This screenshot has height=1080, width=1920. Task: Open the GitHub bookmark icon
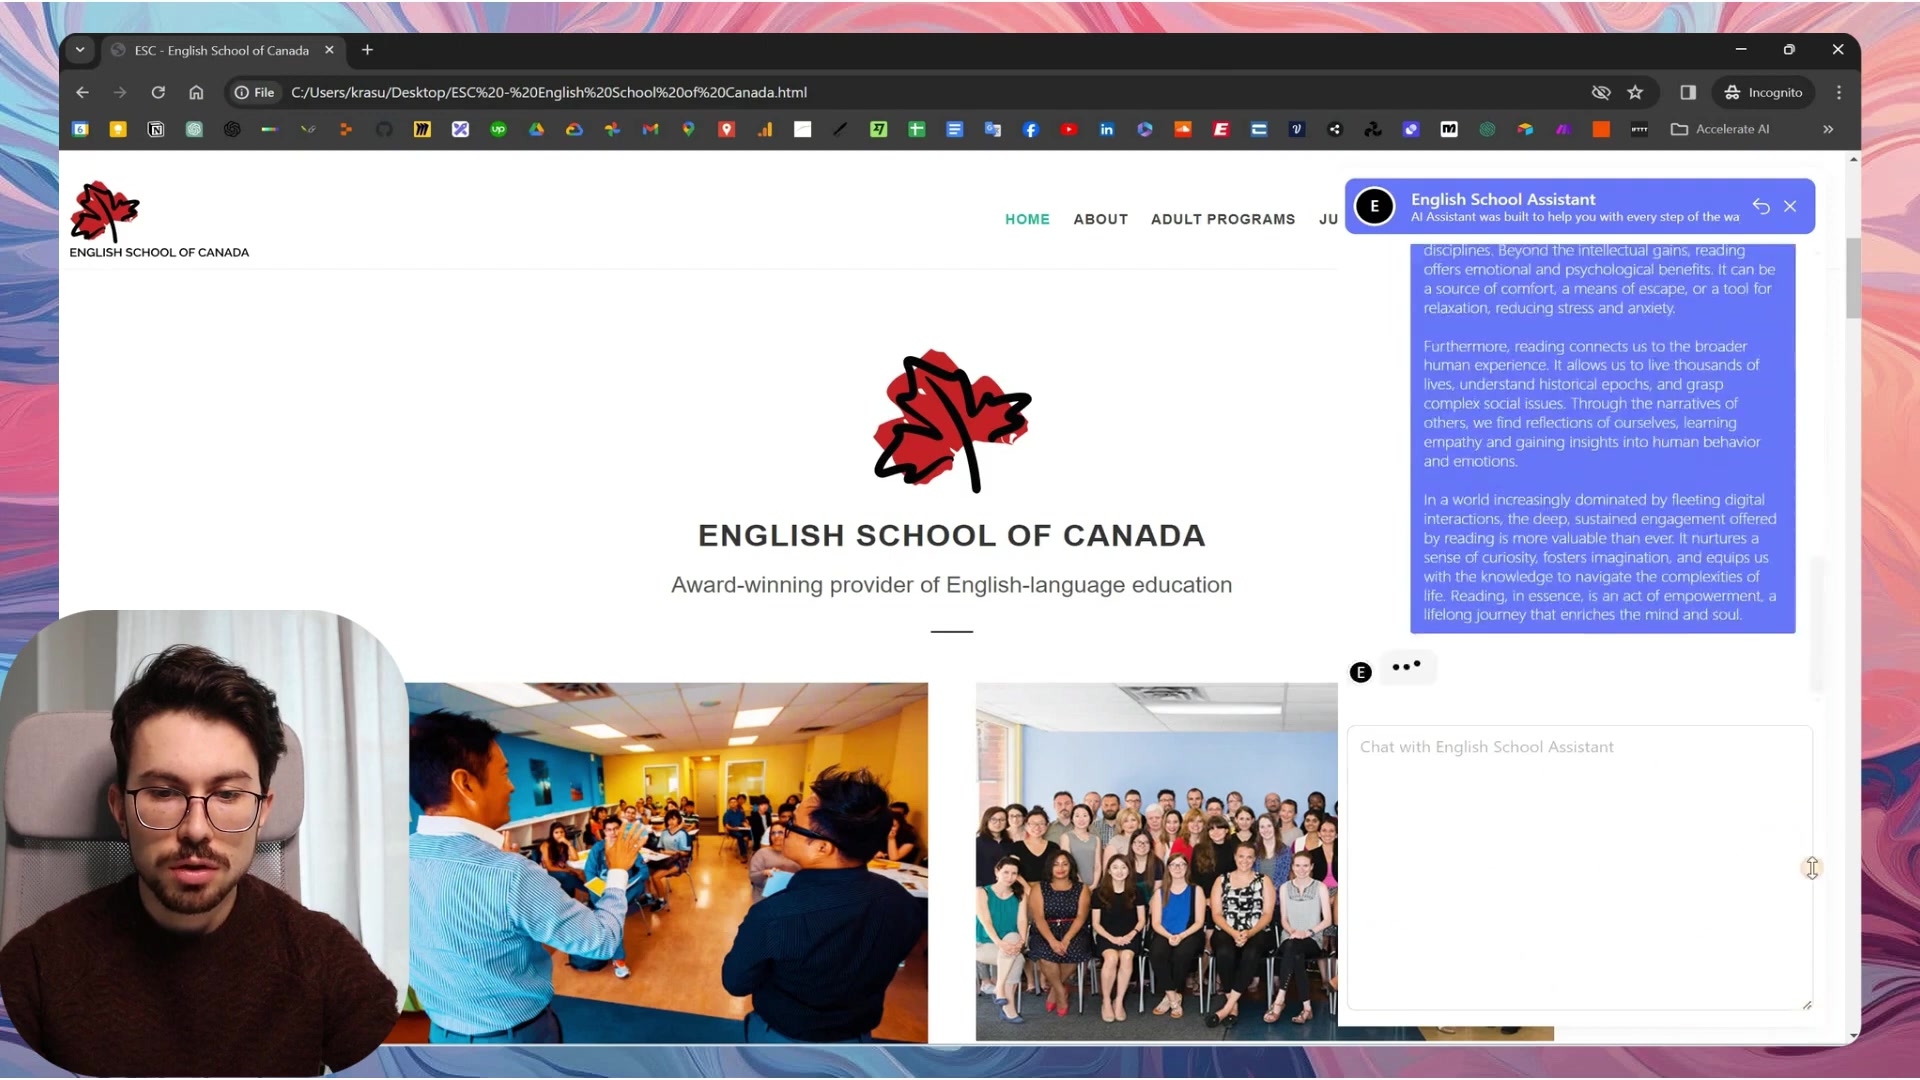click(x=384, y=129)
